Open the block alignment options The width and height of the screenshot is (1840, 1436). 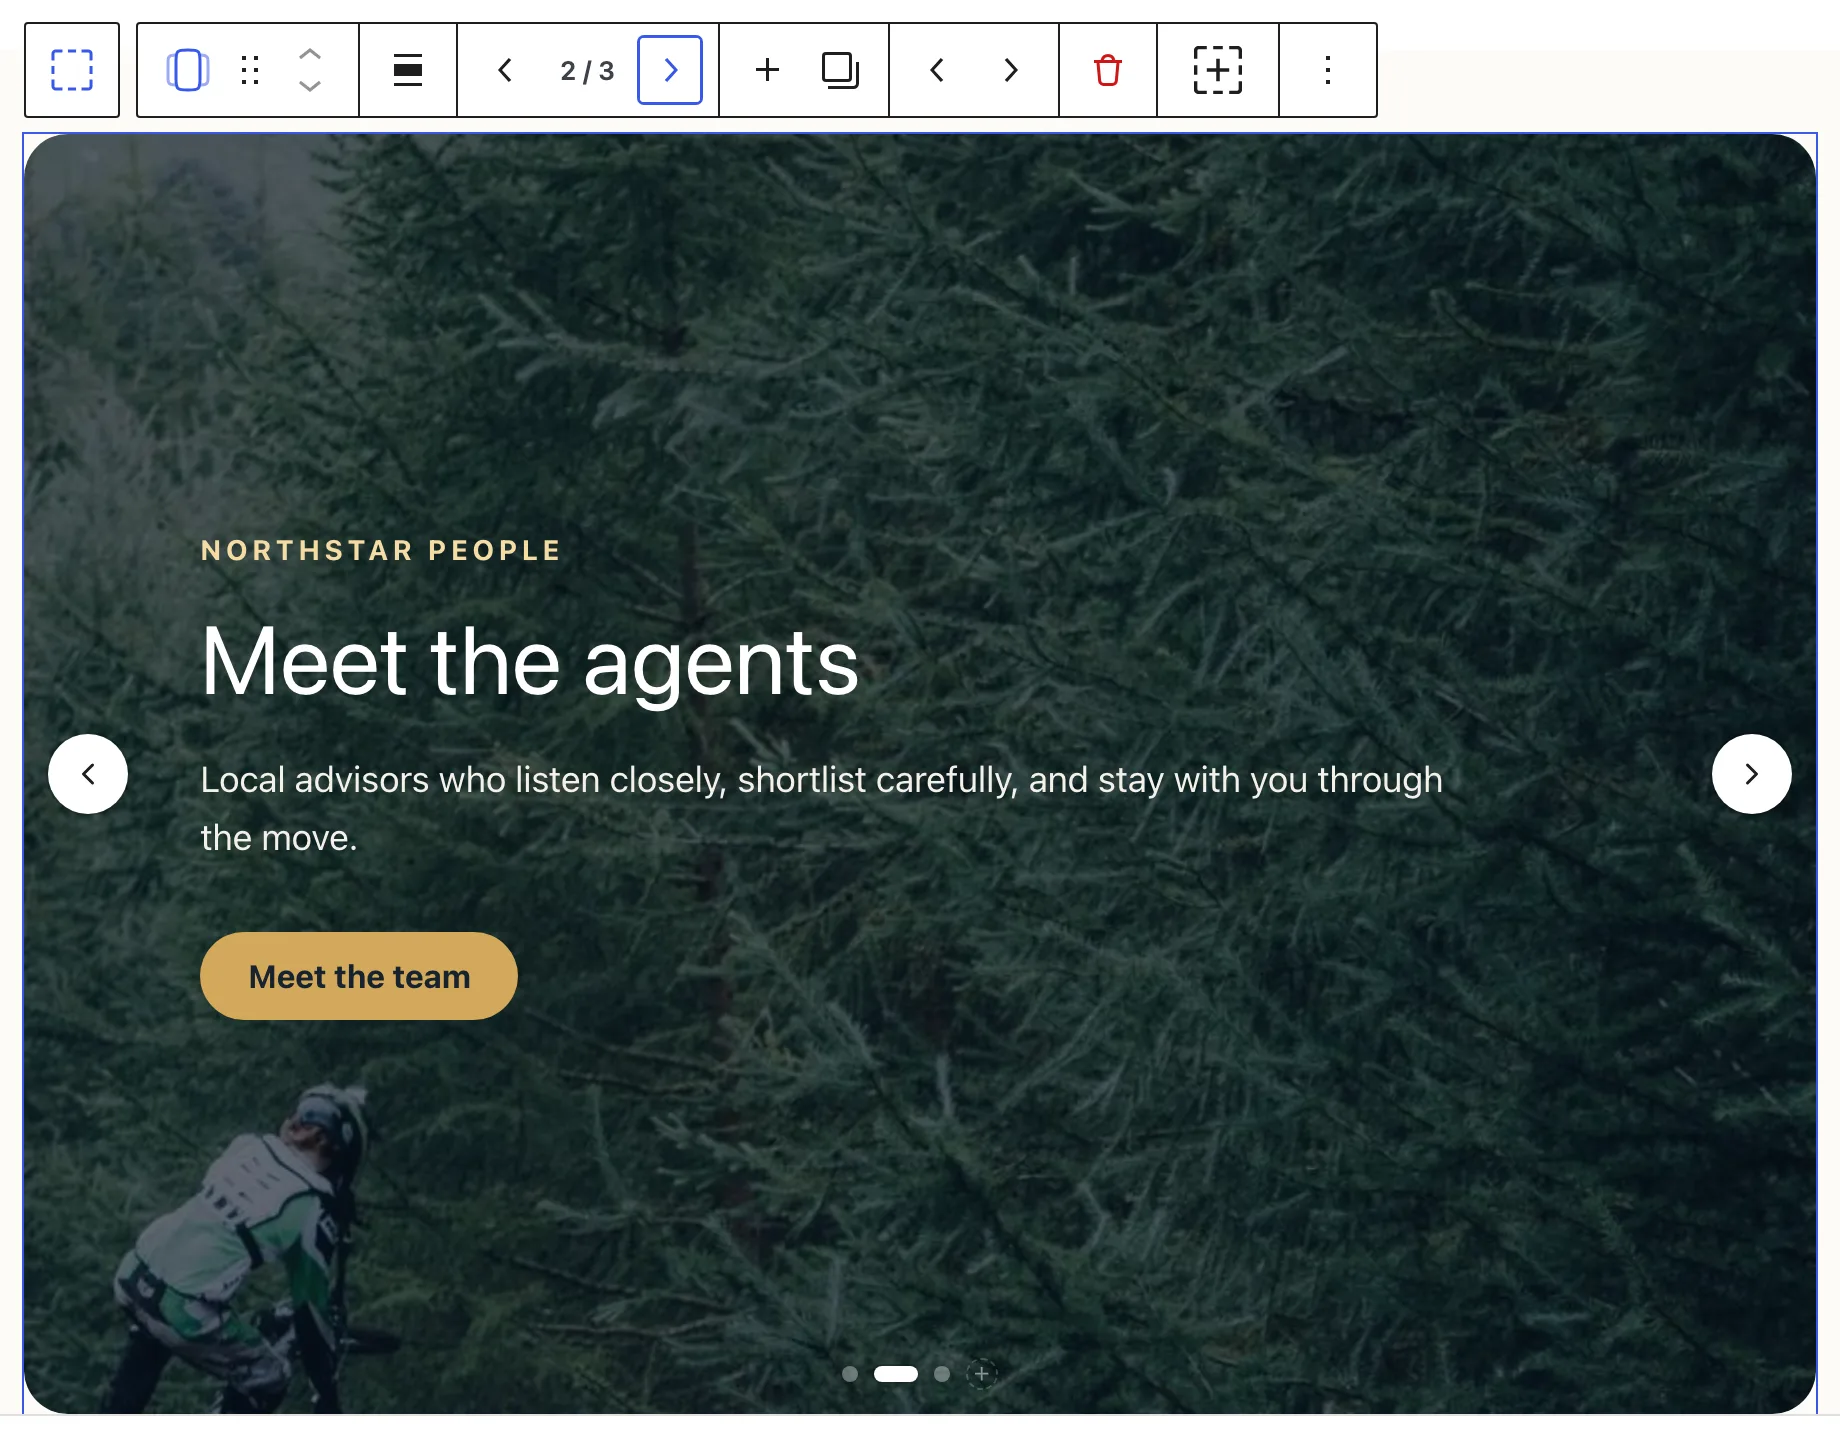click(x=408, y=70)
